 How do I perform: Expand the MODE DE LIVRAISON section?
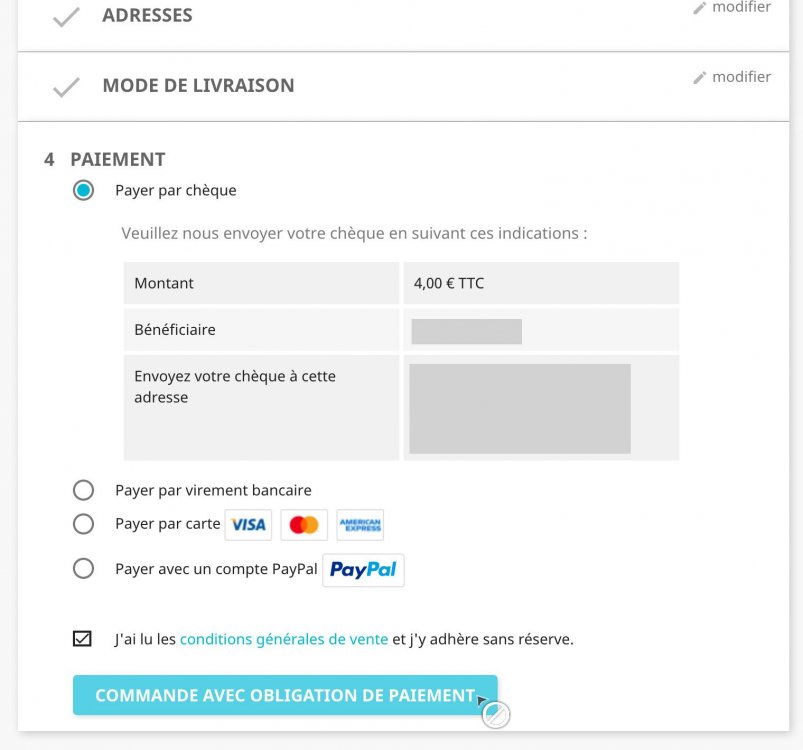pos(197,85)
